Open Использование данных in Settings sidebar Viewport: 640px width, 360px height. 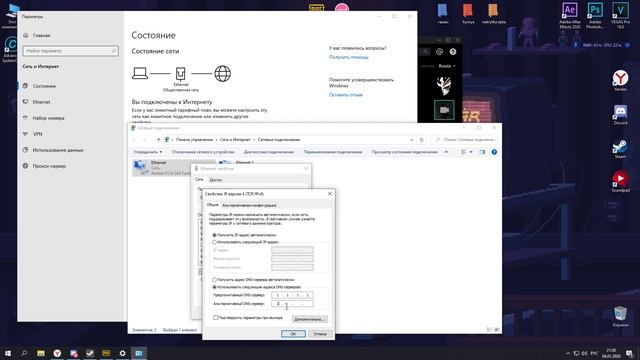tap(58, 150)
